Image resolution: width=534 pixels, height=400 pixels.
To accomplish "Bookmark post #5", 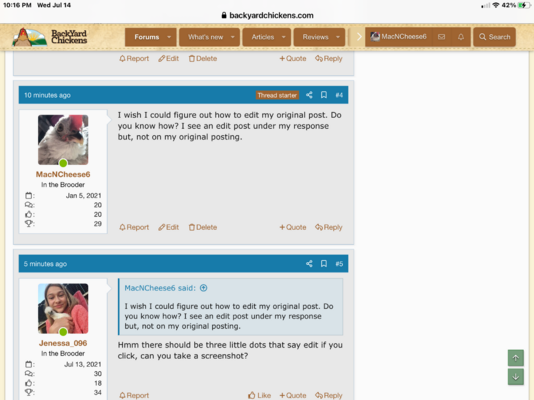I will [x=324, y=263].
